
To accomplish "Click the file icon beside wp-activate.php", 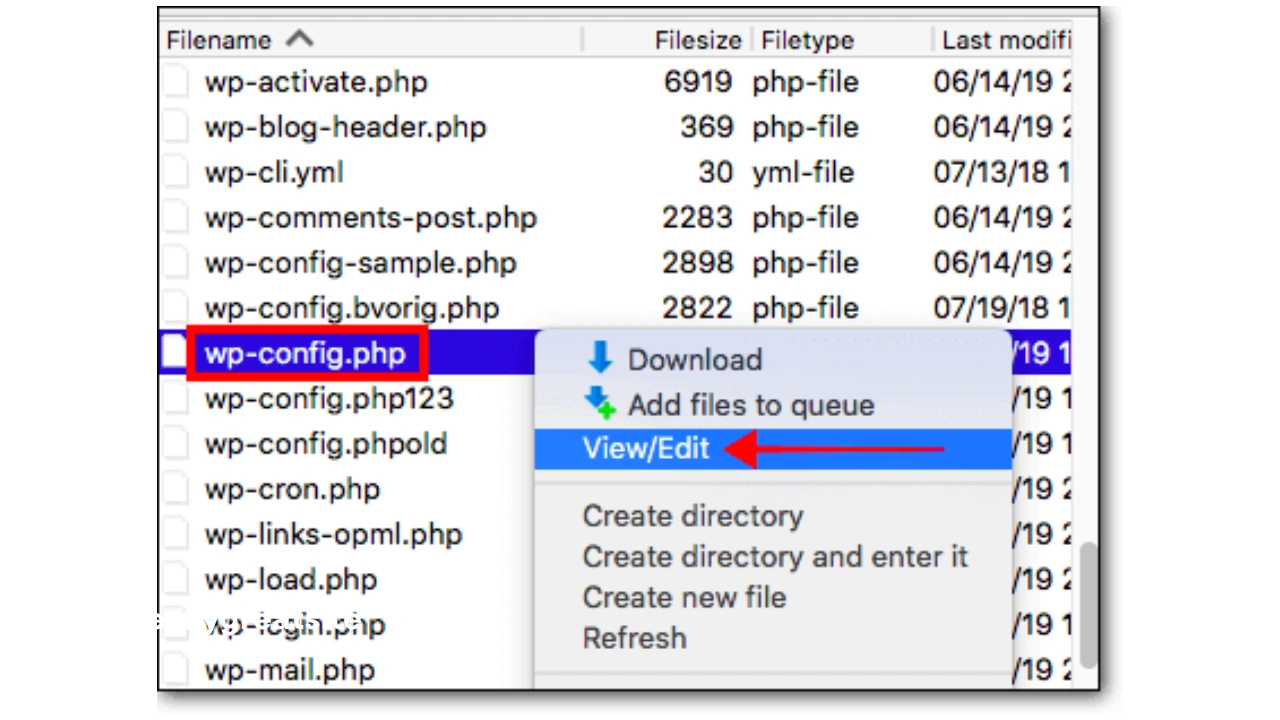I will click(175, 82).
